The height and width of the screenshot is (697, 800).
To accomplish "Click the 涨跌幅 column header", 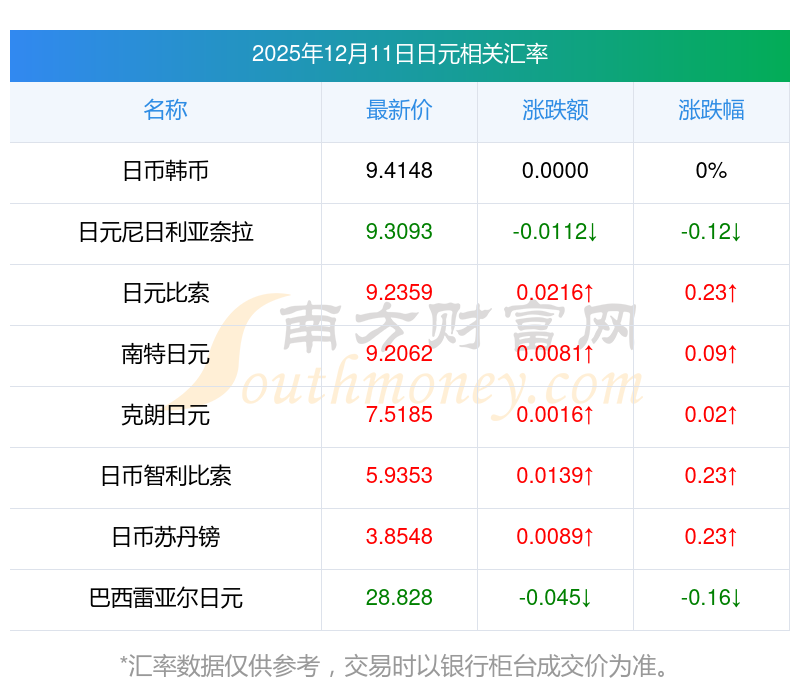I will 711,110.
